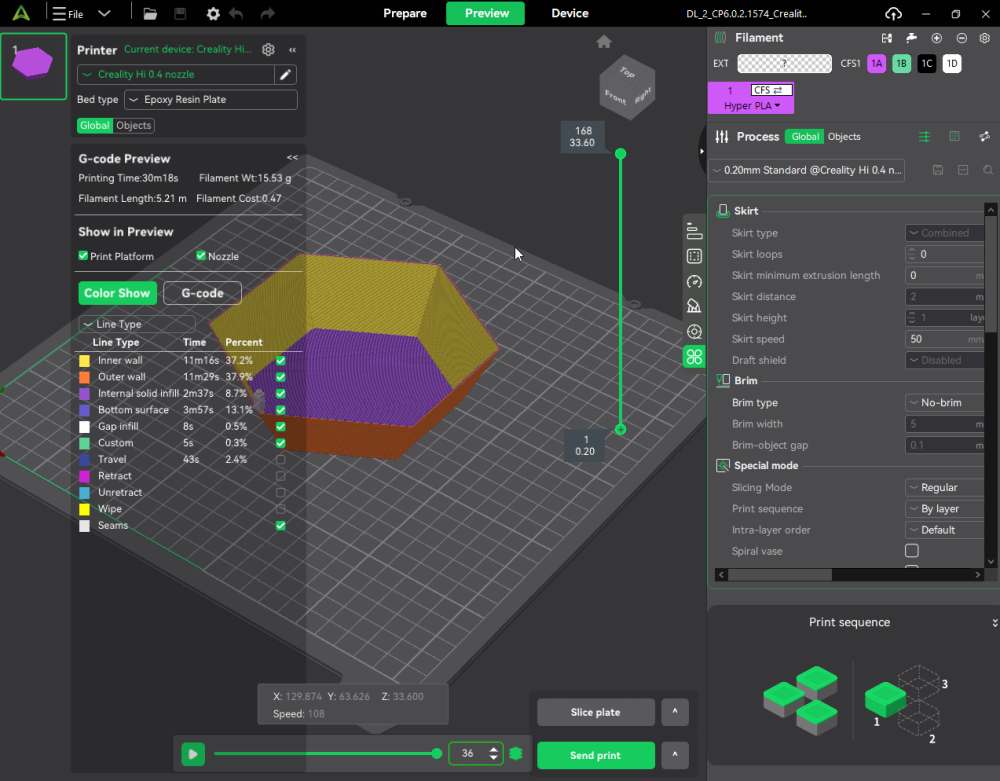
Task: Click the filament mapping icon in the Filament header
Action: click(887, 38)
